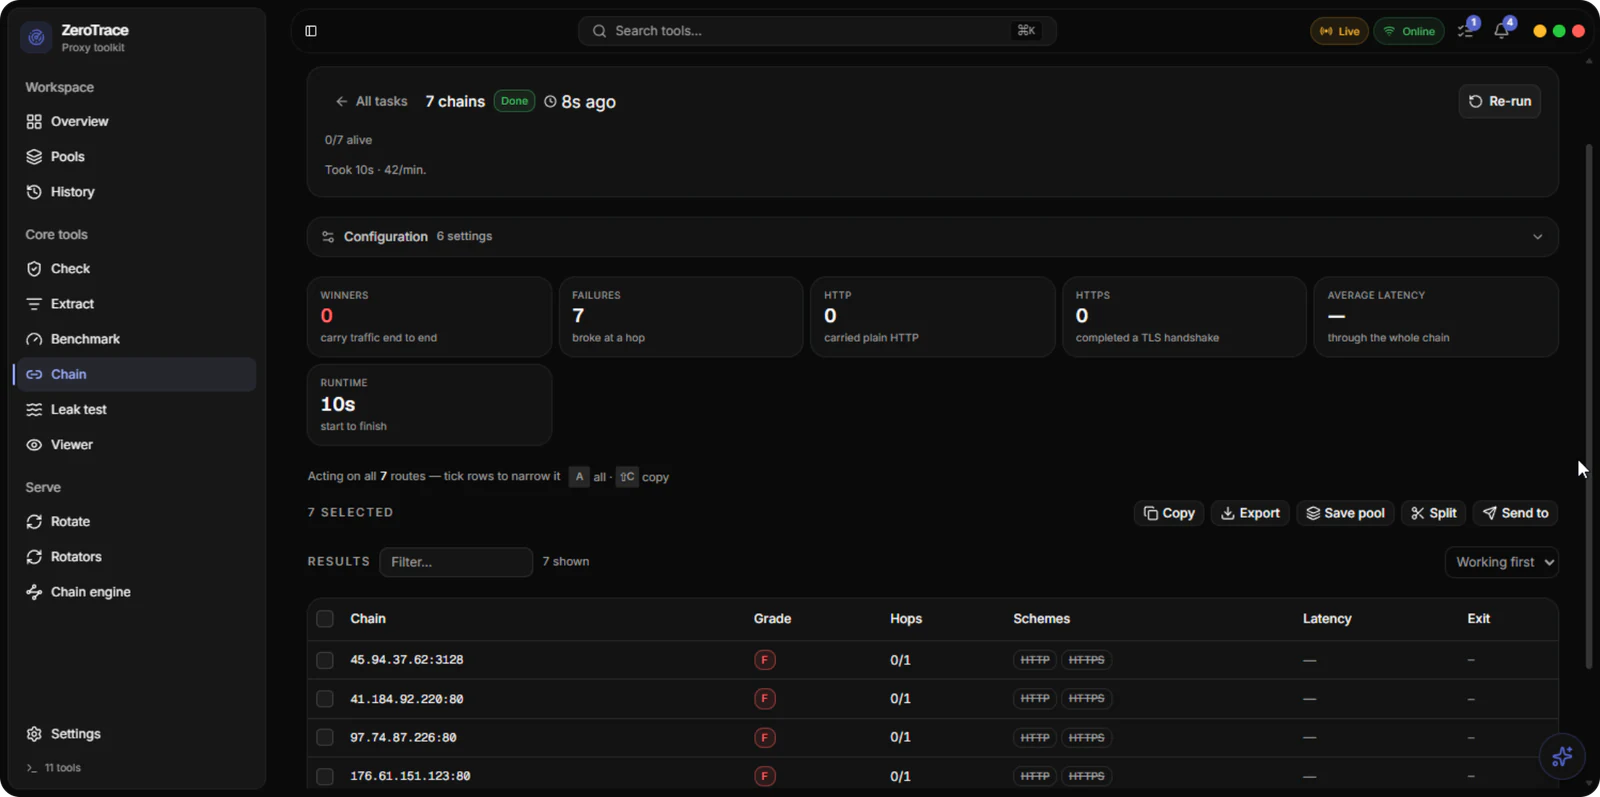Split the selected chains
The image size is (1600, 797).
click(1433, 513)
